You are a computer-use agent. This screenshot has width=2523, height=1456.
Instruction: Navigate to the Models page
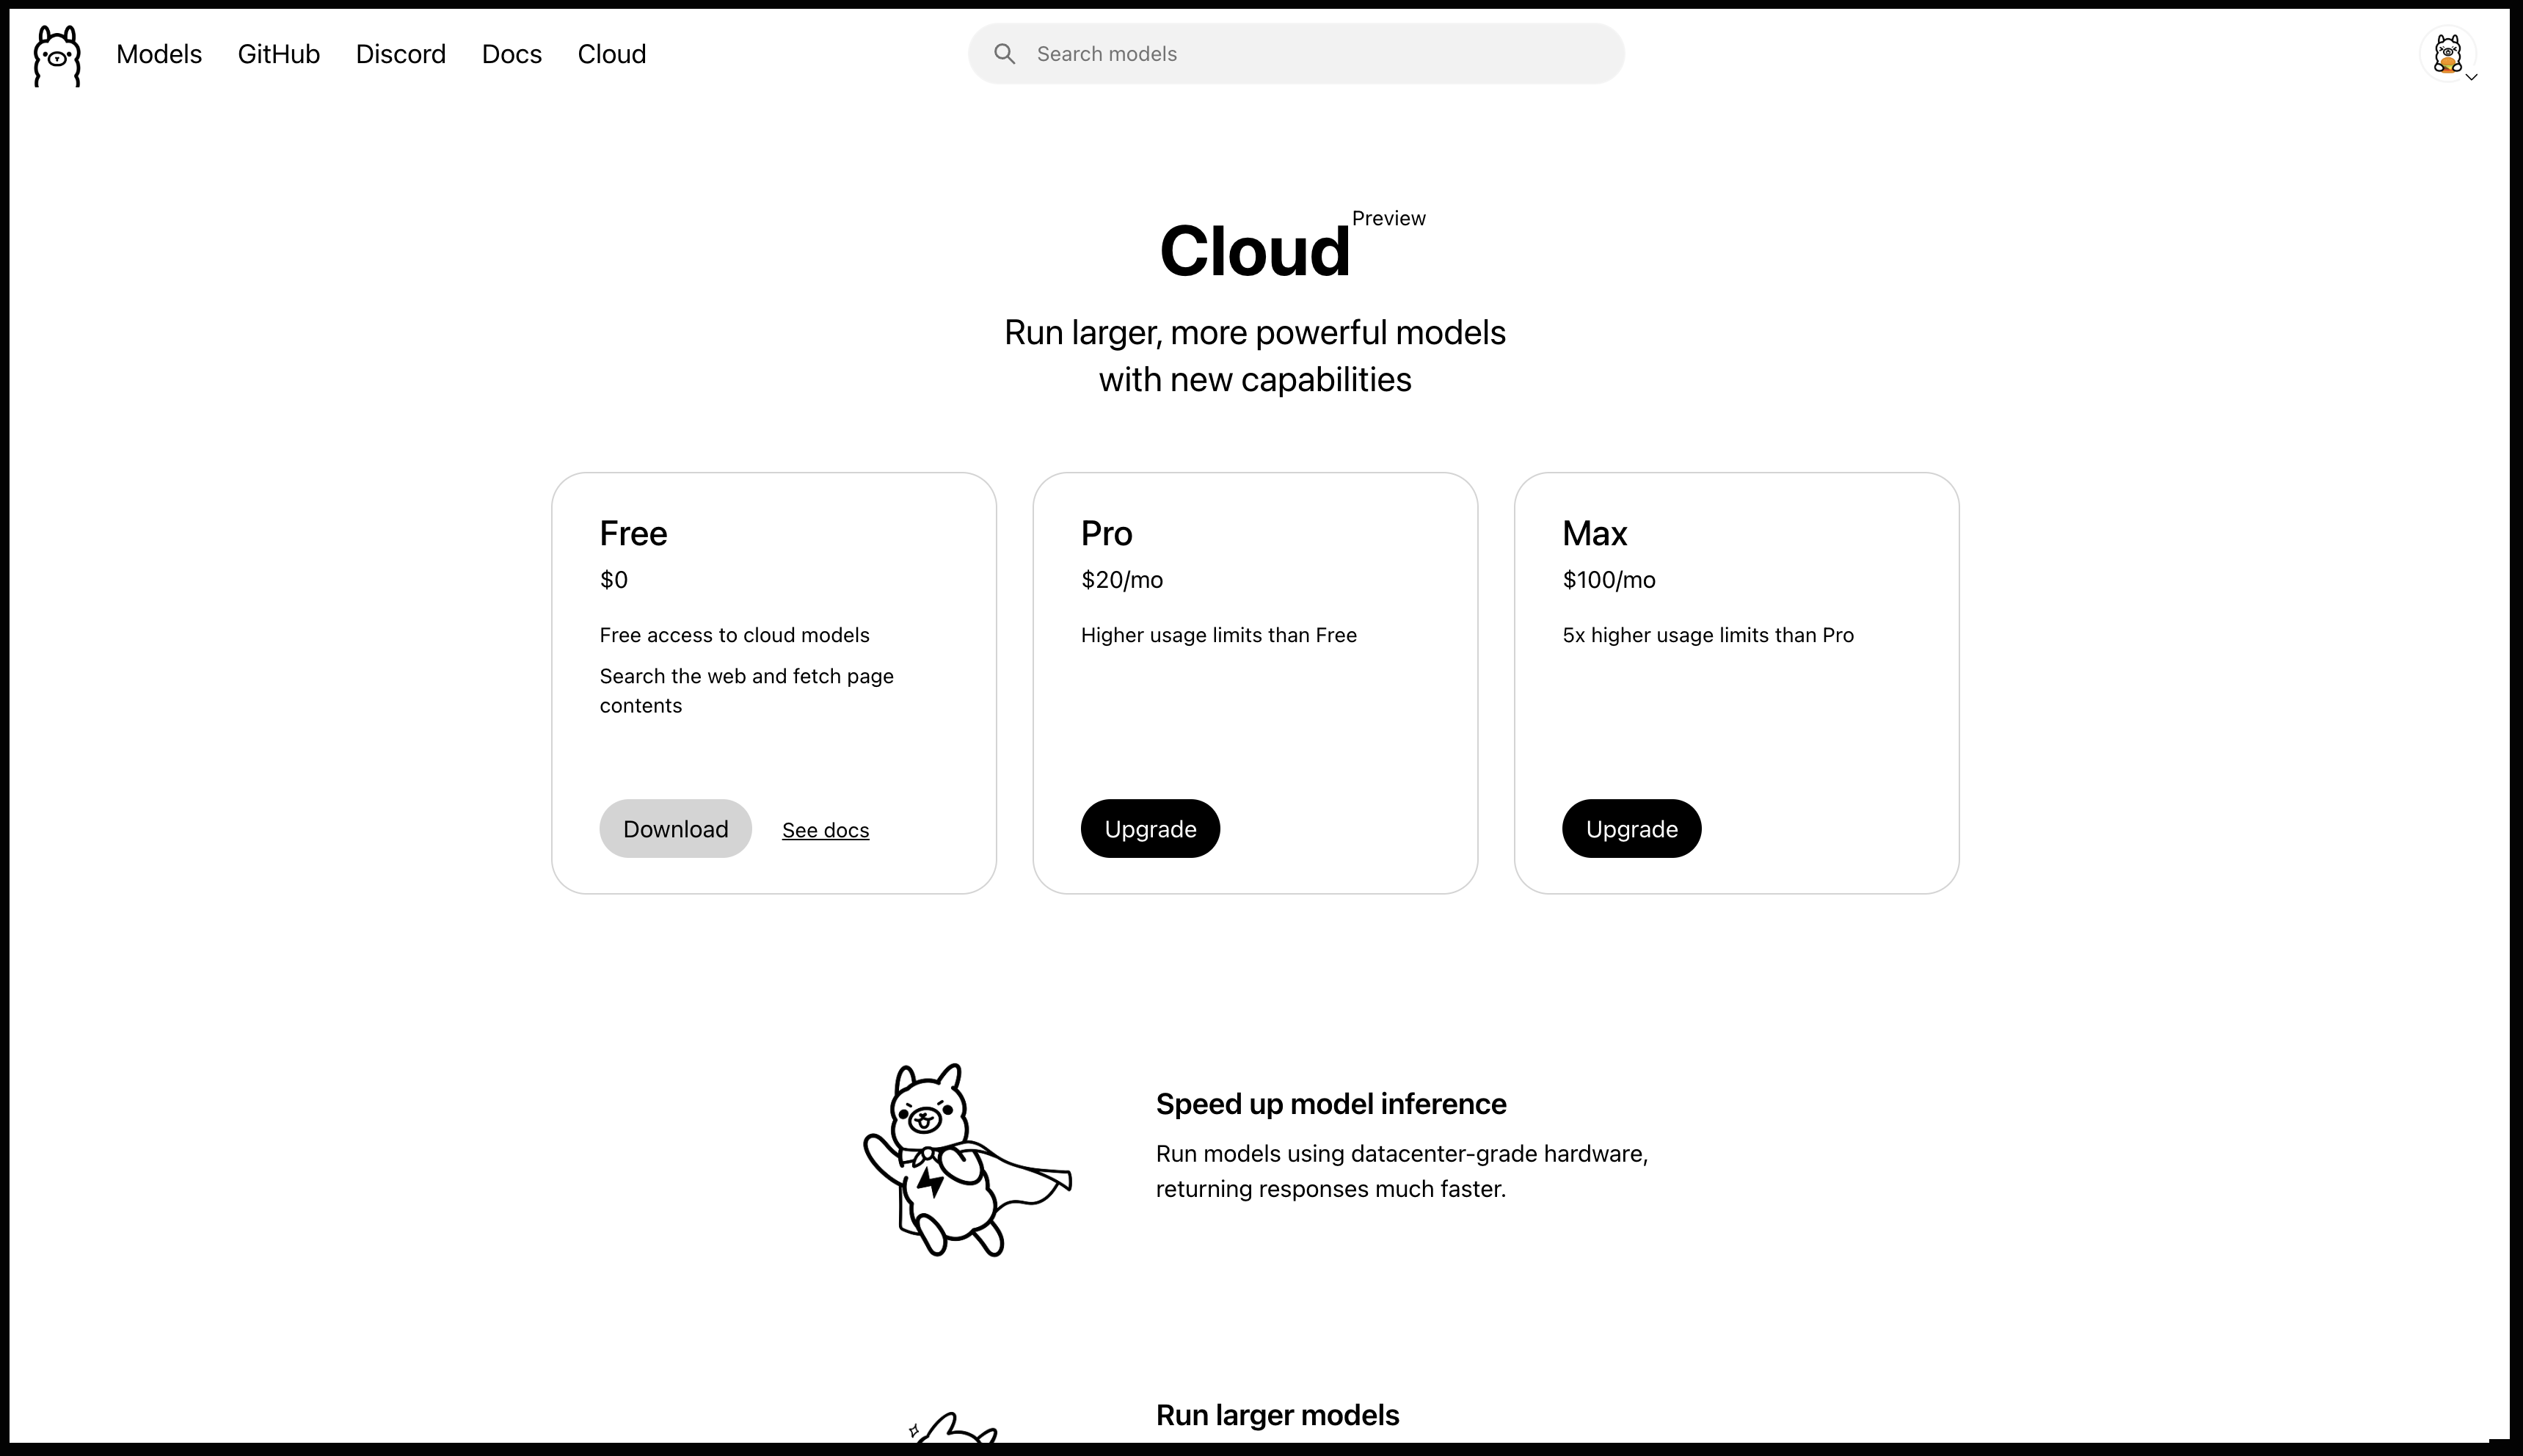[x=159, y=53]
